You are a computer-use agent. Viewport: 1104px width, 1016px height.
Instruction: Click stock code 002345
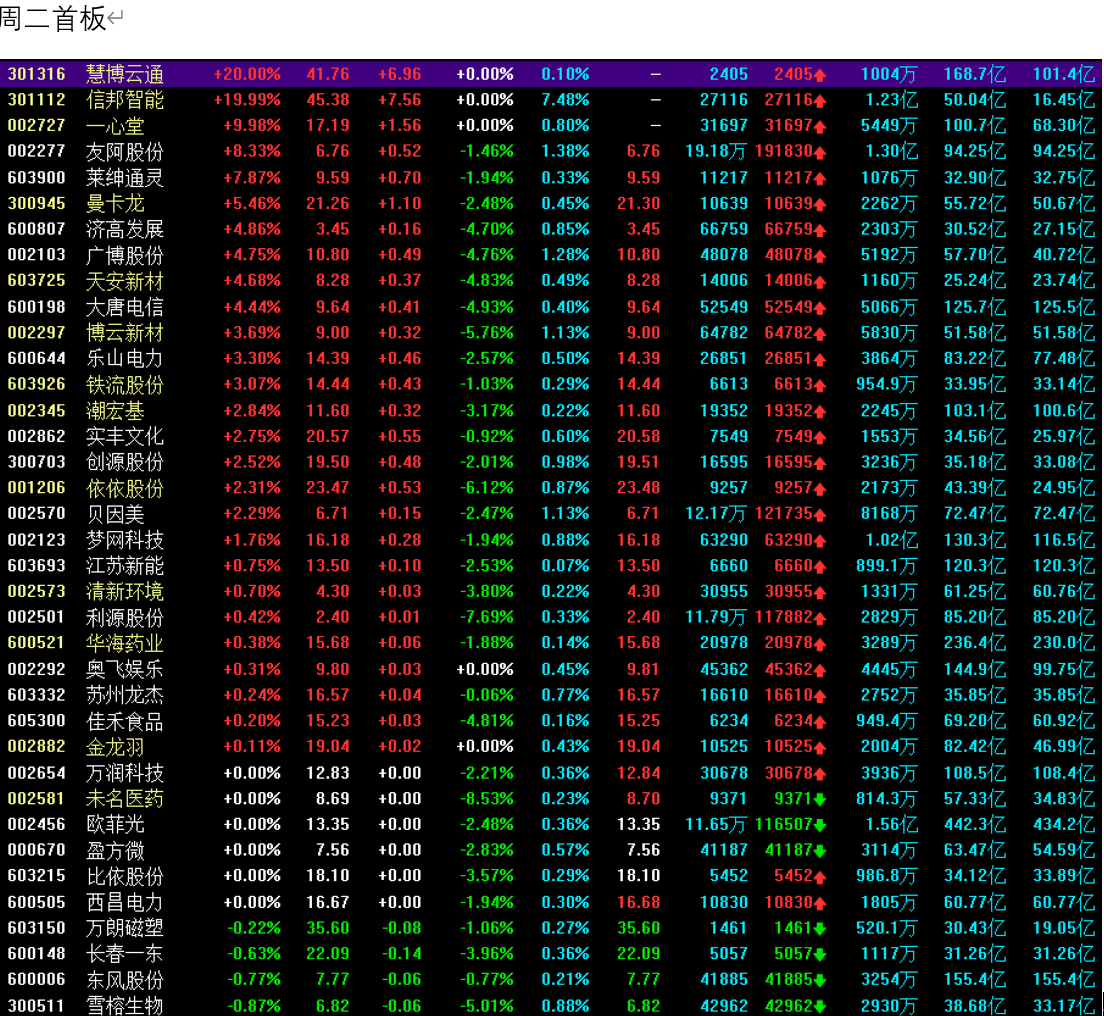click(x=37, y=410)
